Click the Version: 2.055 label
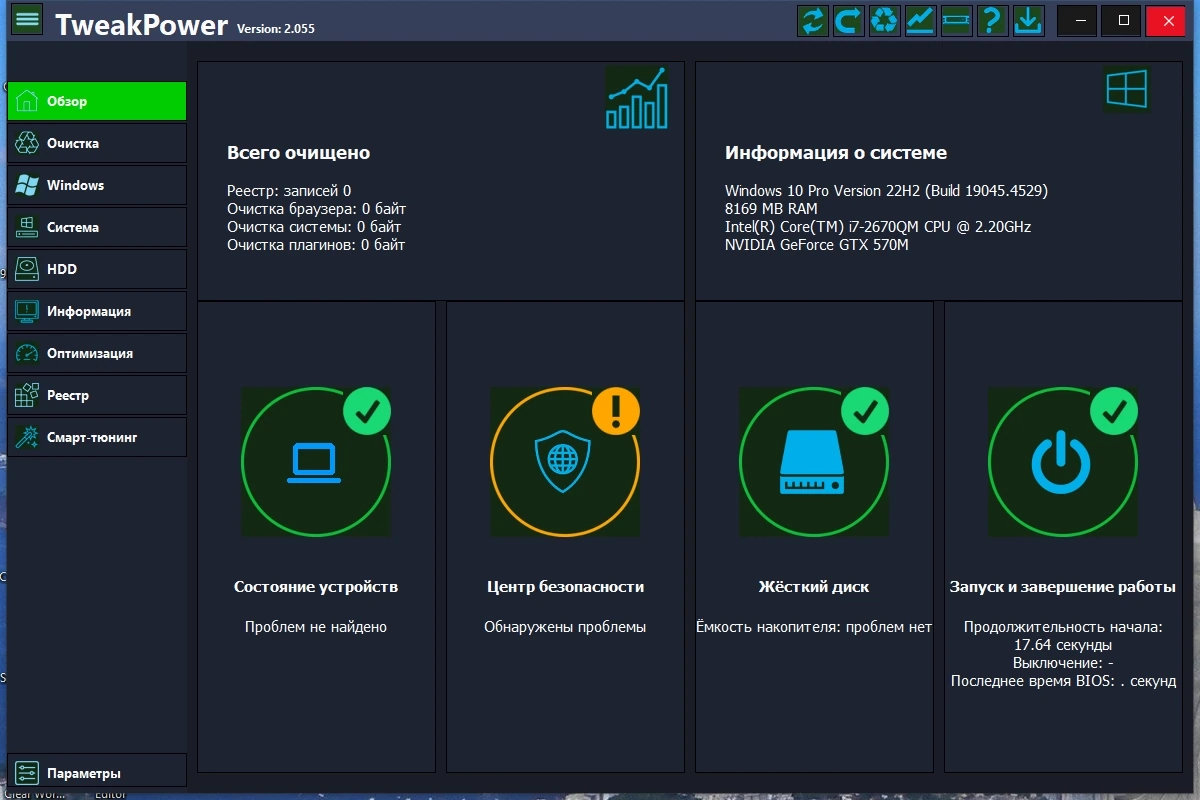 coord(276,29)
